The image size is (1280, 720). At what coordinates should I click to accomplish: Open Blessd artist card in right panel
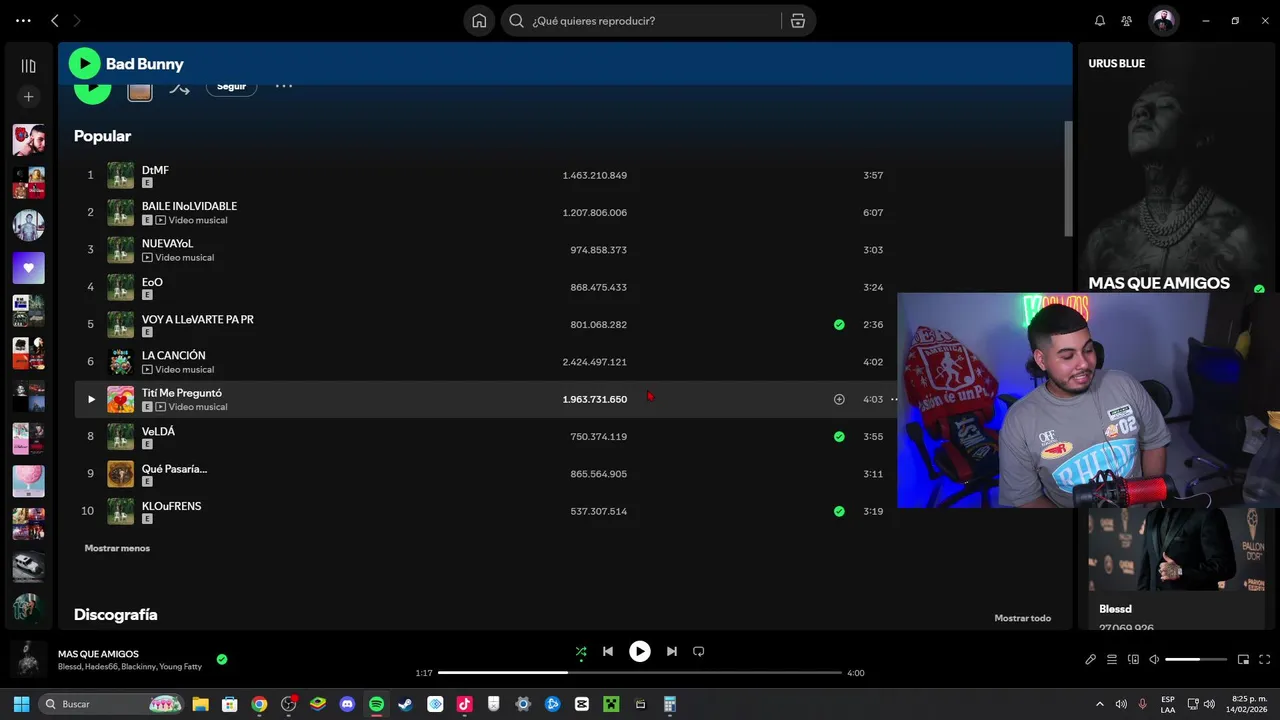point(1175,568)
